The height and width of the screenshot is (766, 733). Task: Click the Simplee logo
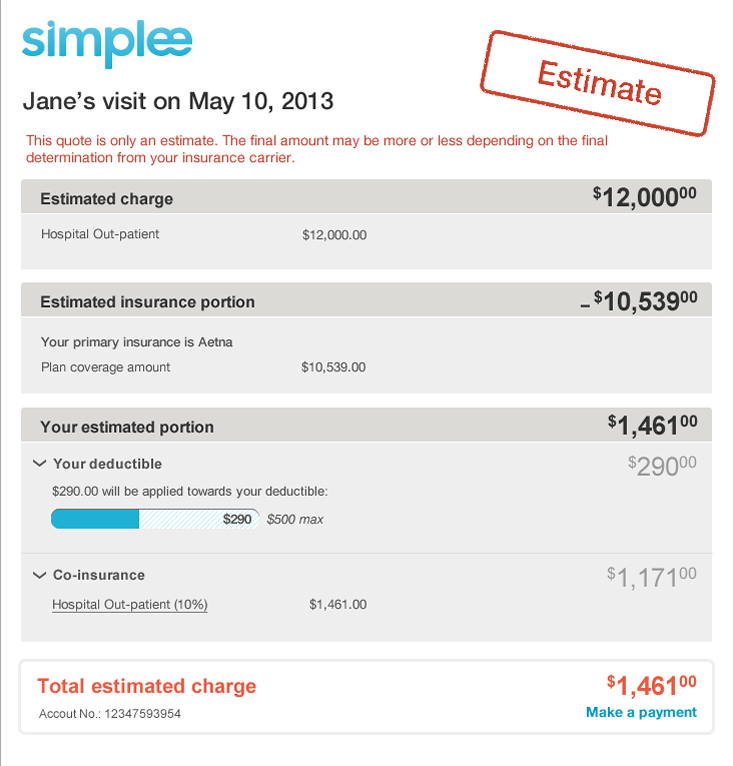click(107, 44)
